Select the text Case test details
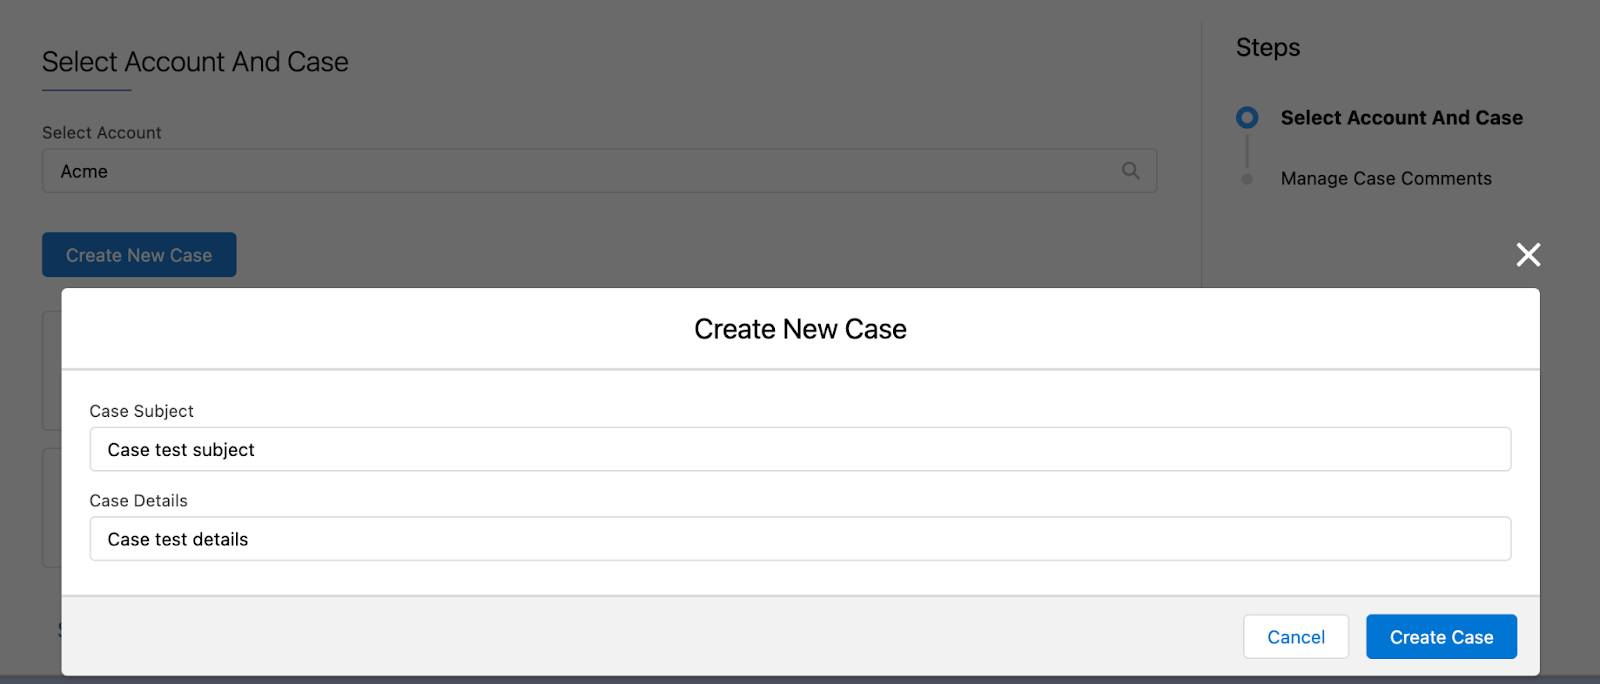This screenshot has width=1600, height=684. point(177,538)
